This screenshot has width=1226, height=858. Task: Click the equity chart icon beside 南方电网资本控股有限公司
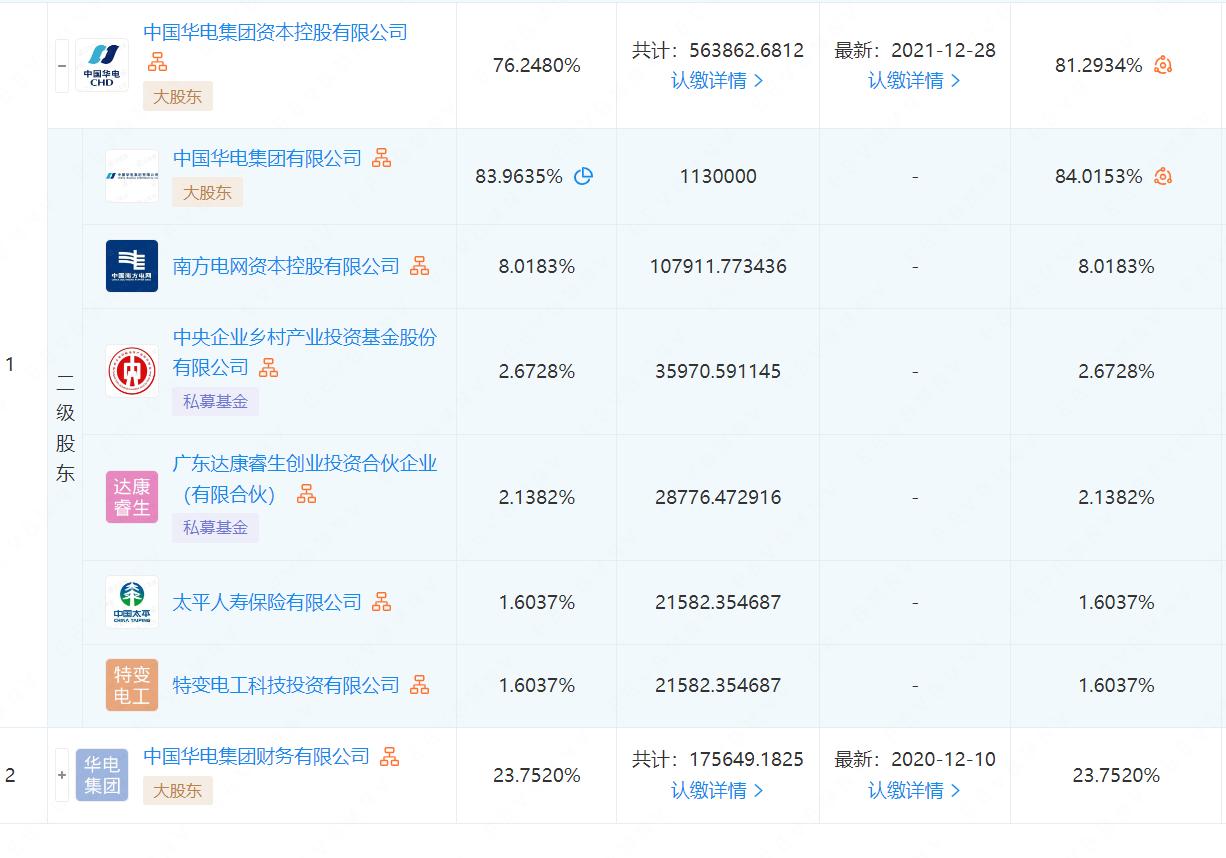[420, 266]
